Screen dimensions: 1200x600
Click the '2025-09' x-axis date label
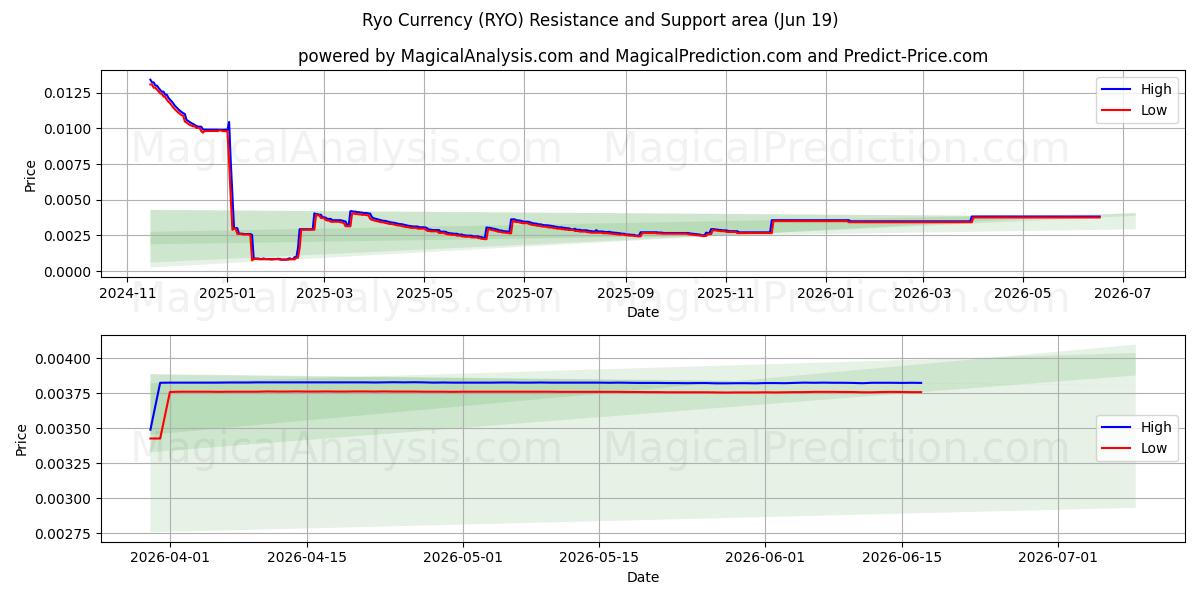click(x=626, y=294)
